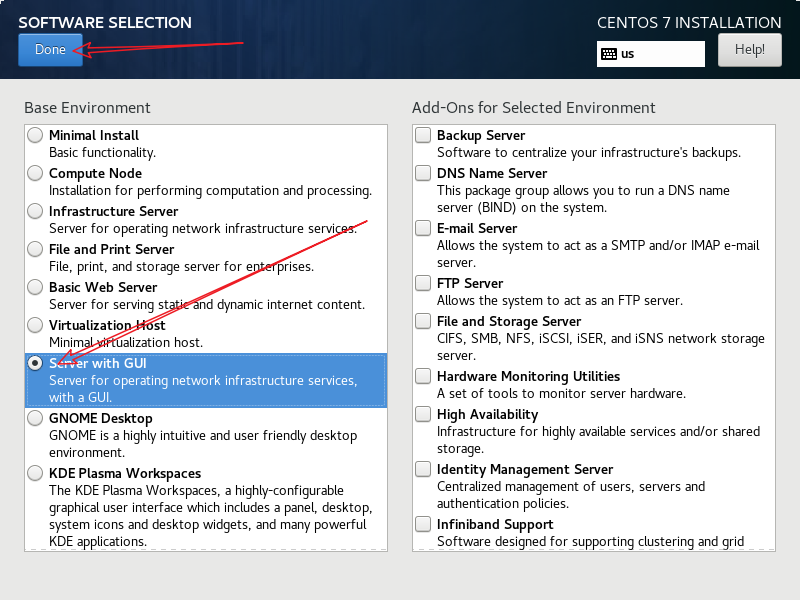Click 'Backup Server' label text
This screenshot has width=800, height=600.
coord(481,135)
